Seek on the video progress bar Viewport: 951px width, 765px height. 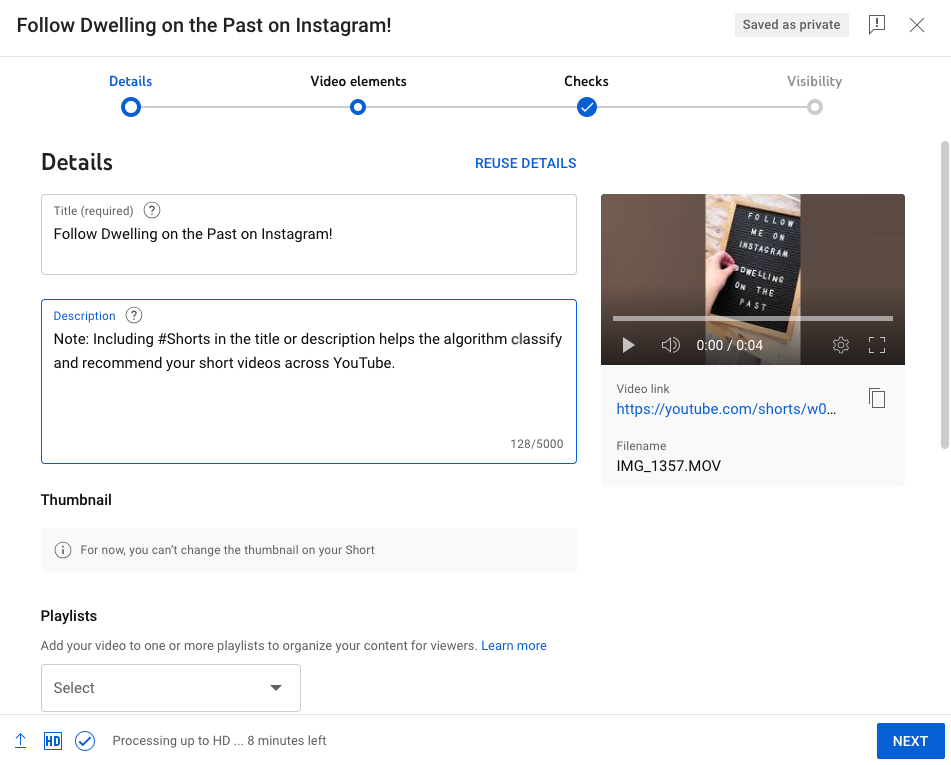tap(753, 318)
